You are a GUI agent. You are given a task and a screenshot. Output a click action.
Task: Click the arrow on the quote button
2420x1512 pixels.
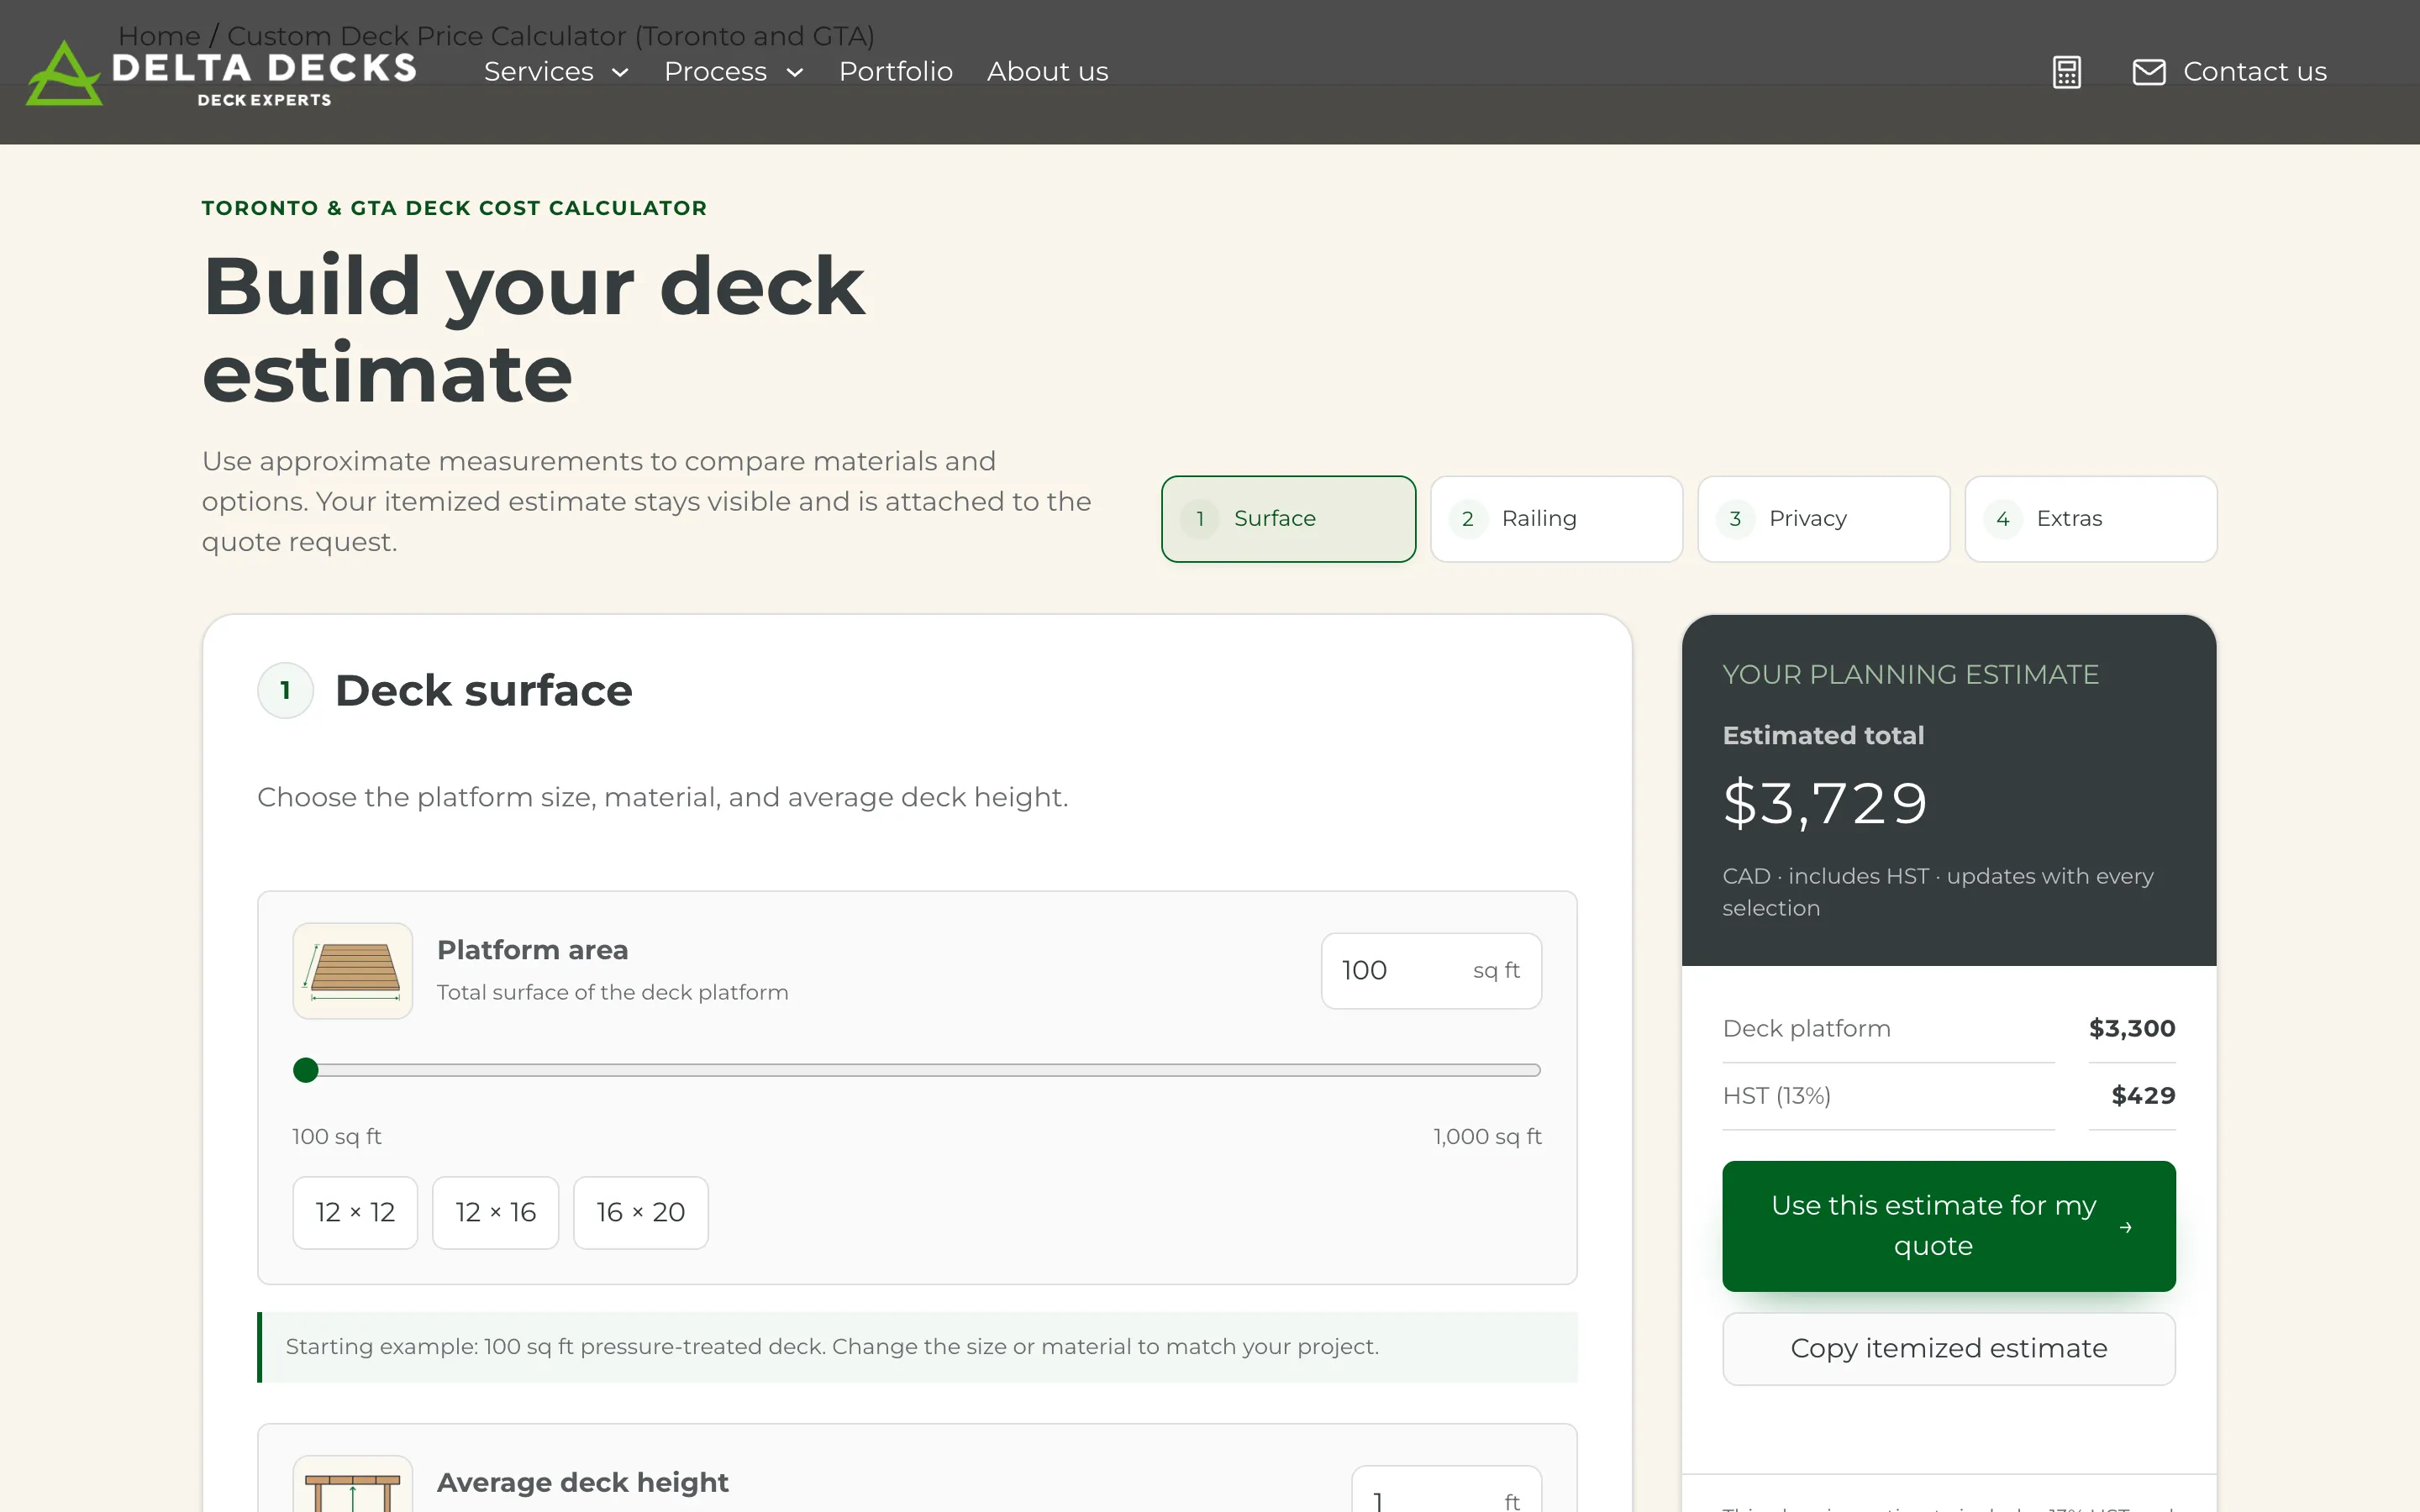coord(2125,1226)
